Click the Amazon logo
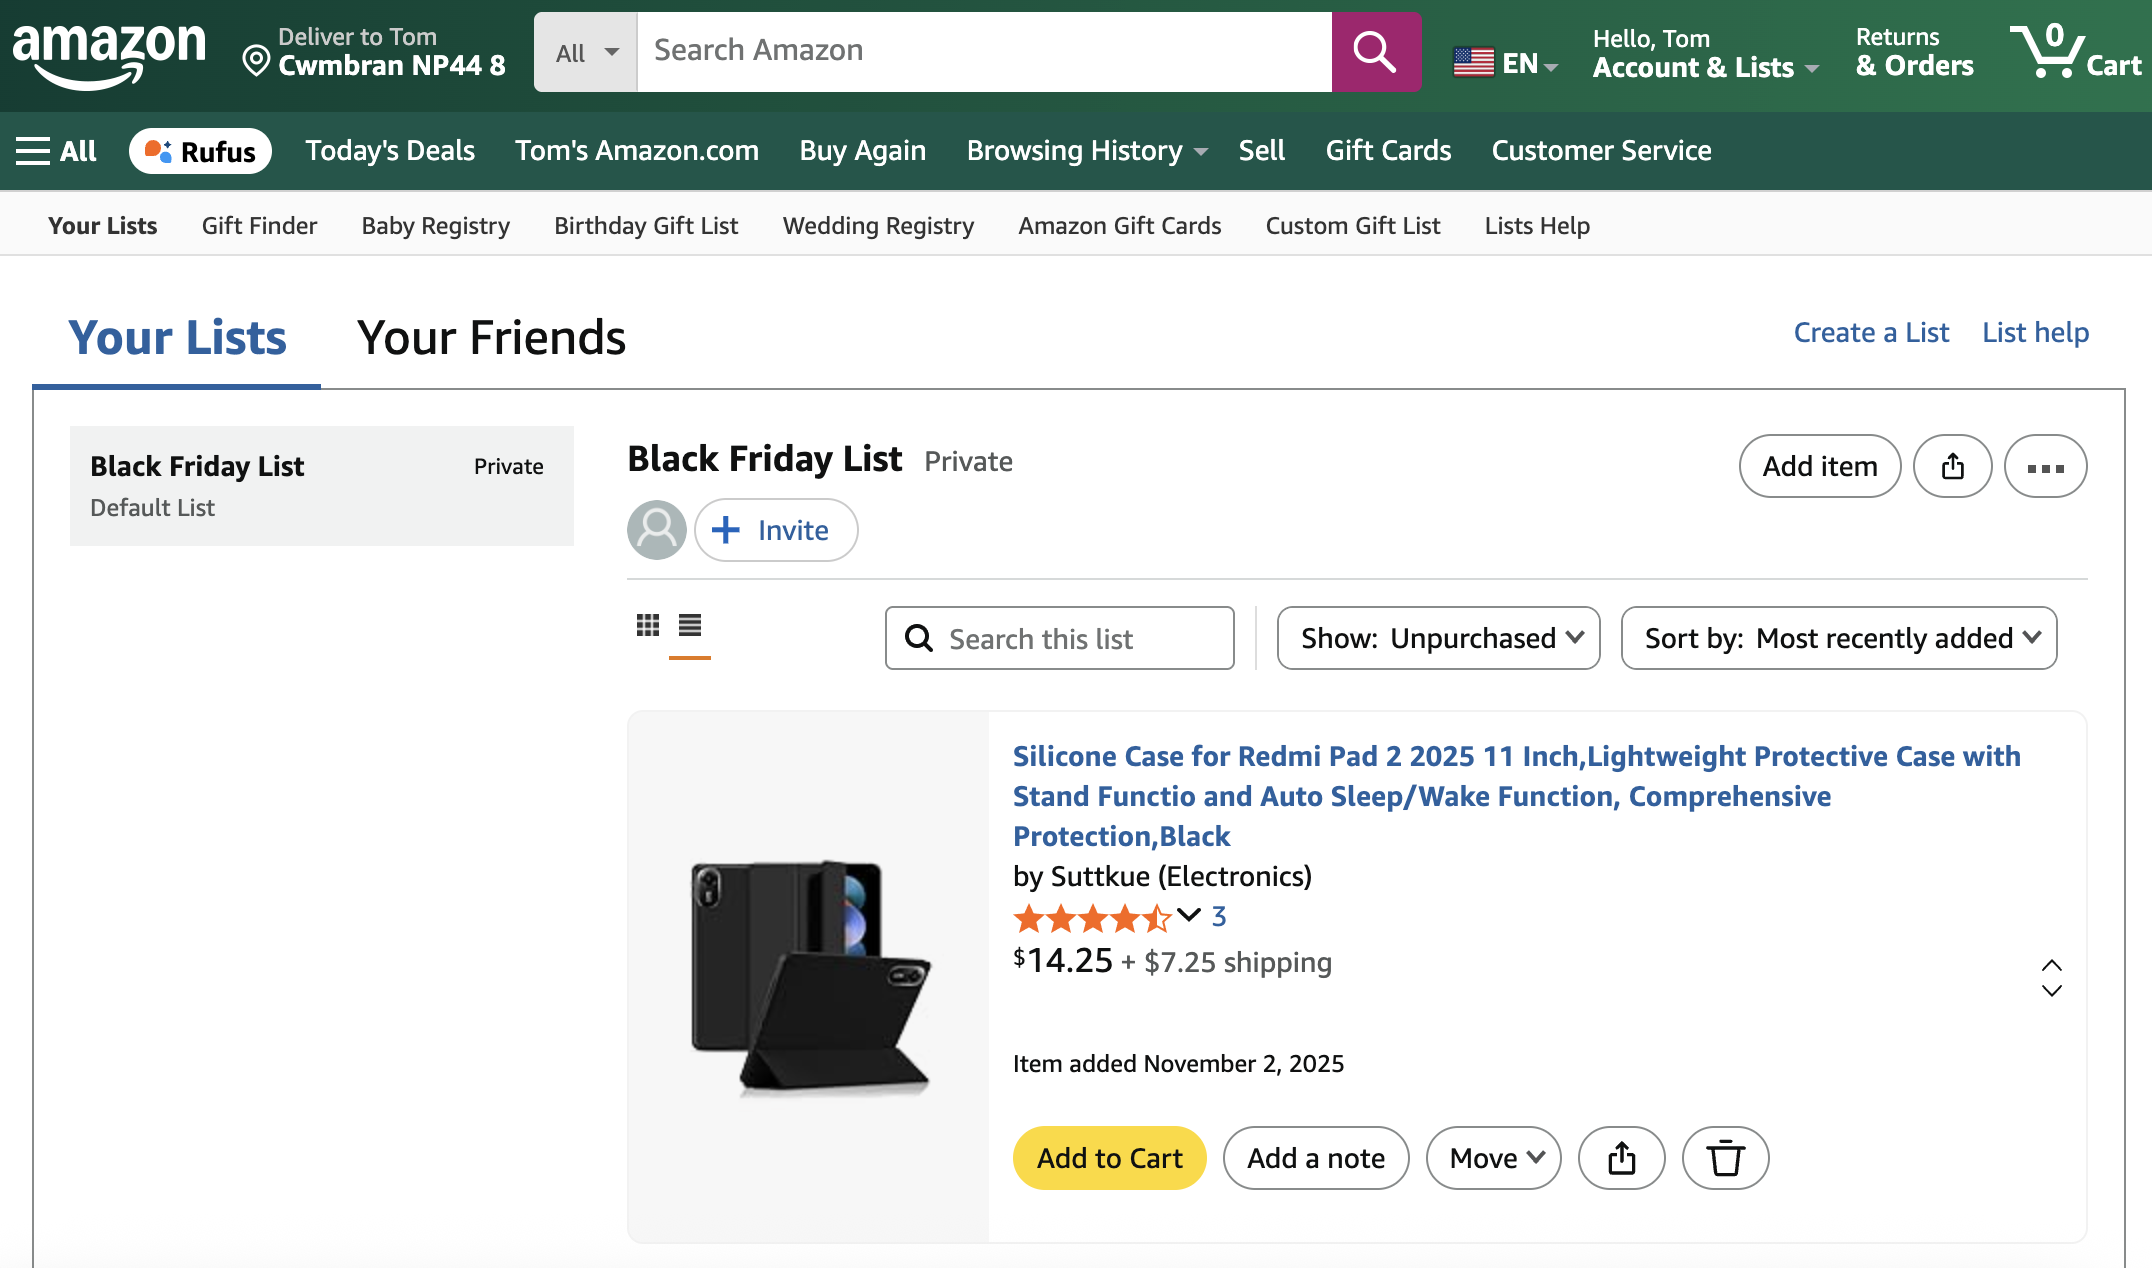 [108, 52]
